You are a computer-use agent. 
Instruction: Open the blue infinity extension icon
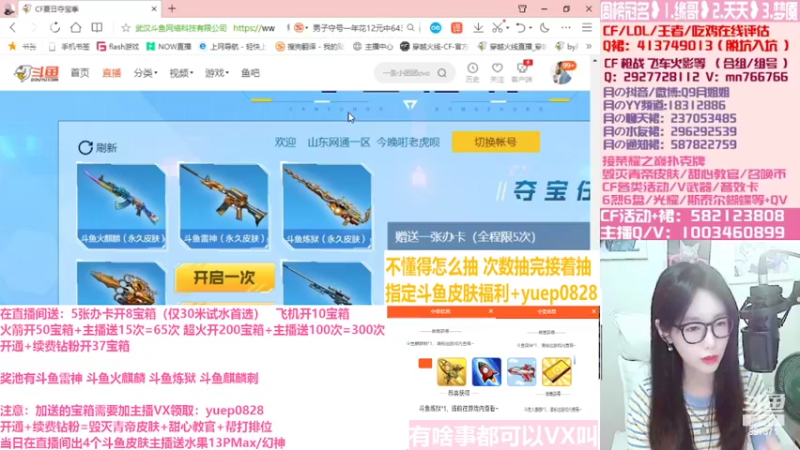tap(435, 28)
